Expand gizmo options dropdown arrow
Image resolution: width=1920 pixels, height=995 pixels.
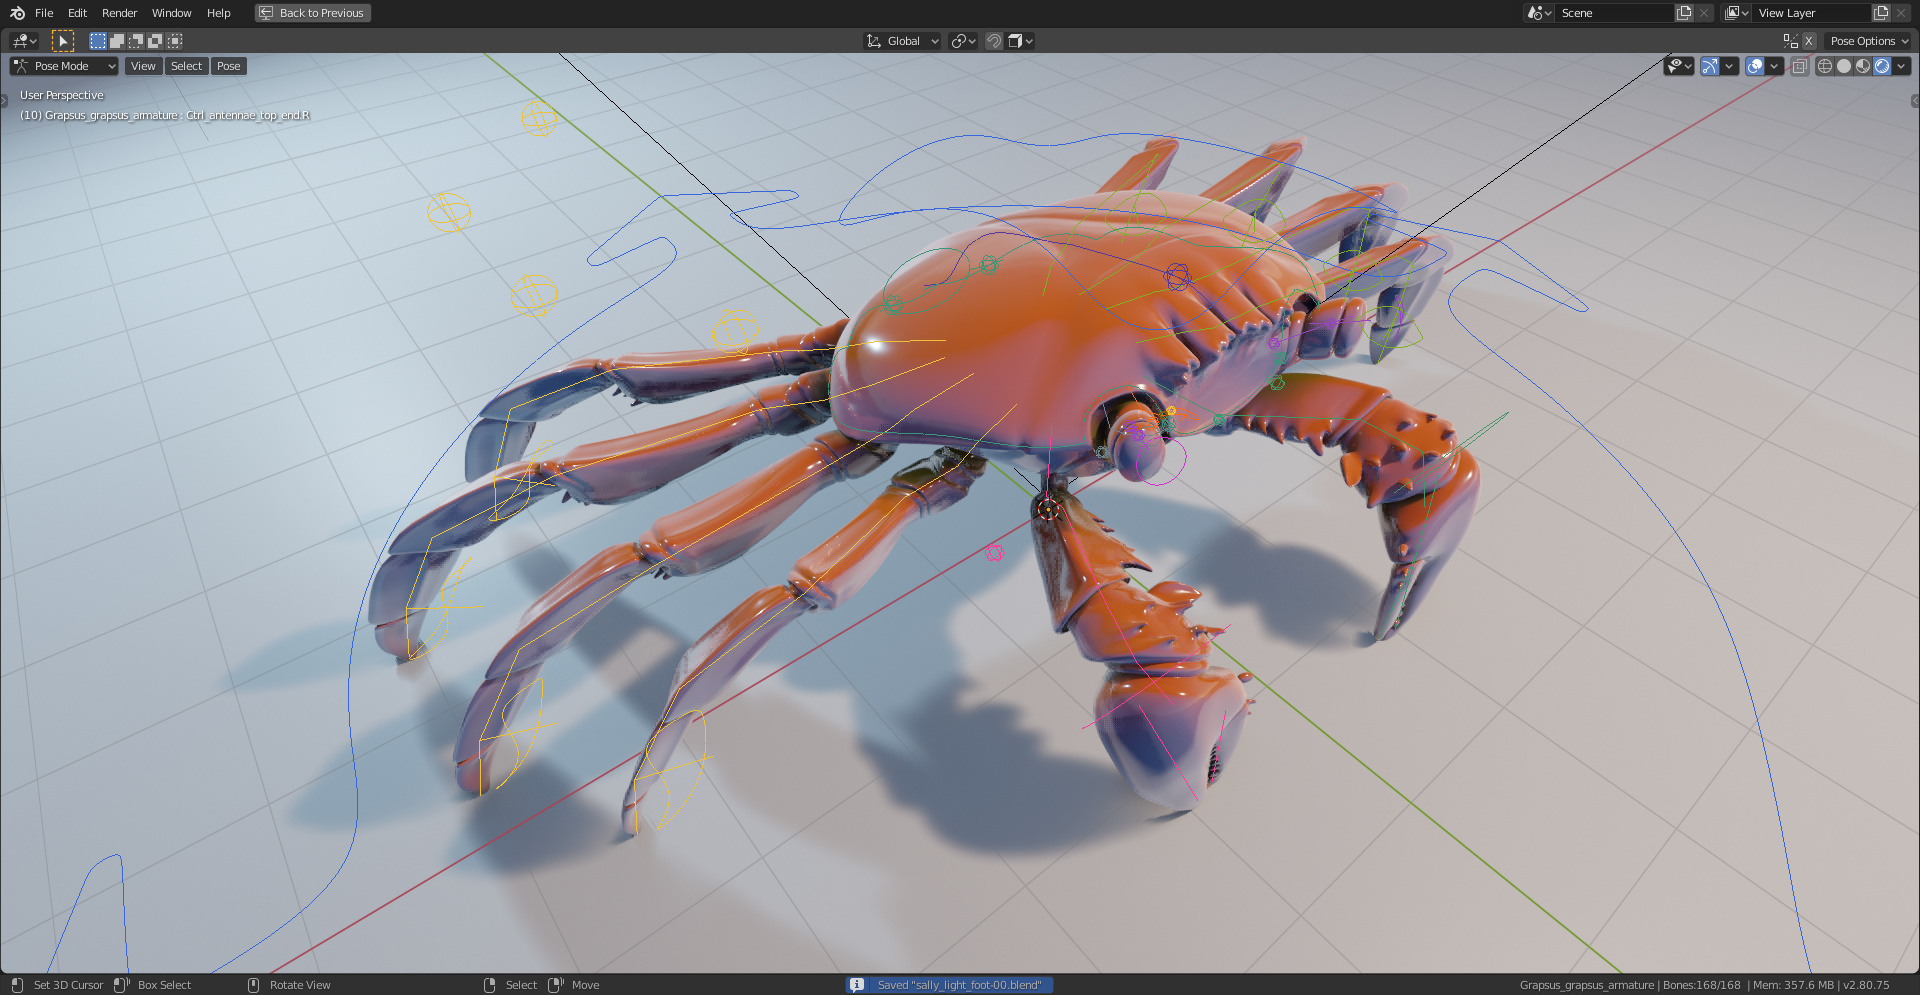[x=1730, y=66]
